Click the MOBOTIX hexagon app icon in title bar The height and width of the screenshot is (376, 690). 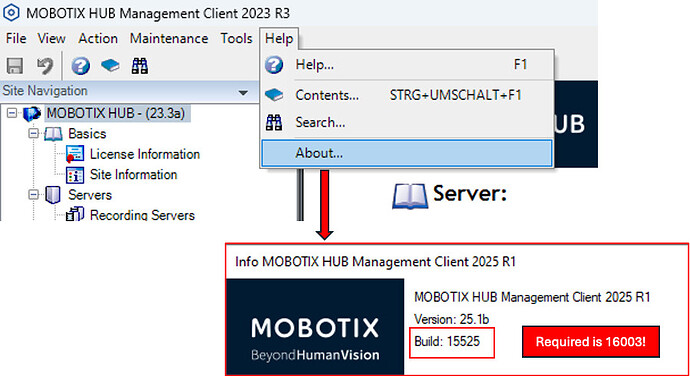(x=11, y=13)
